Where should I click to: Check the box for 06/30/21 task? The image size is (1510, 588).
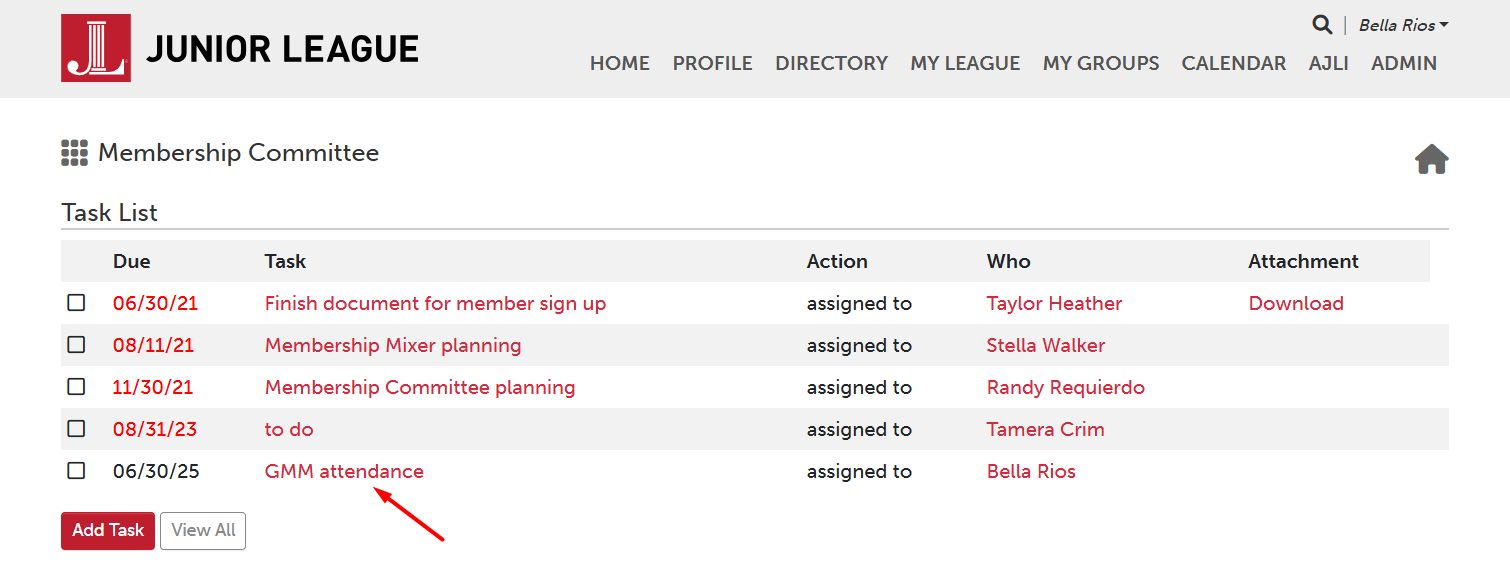pyautogui.click(x=76, y=303)
